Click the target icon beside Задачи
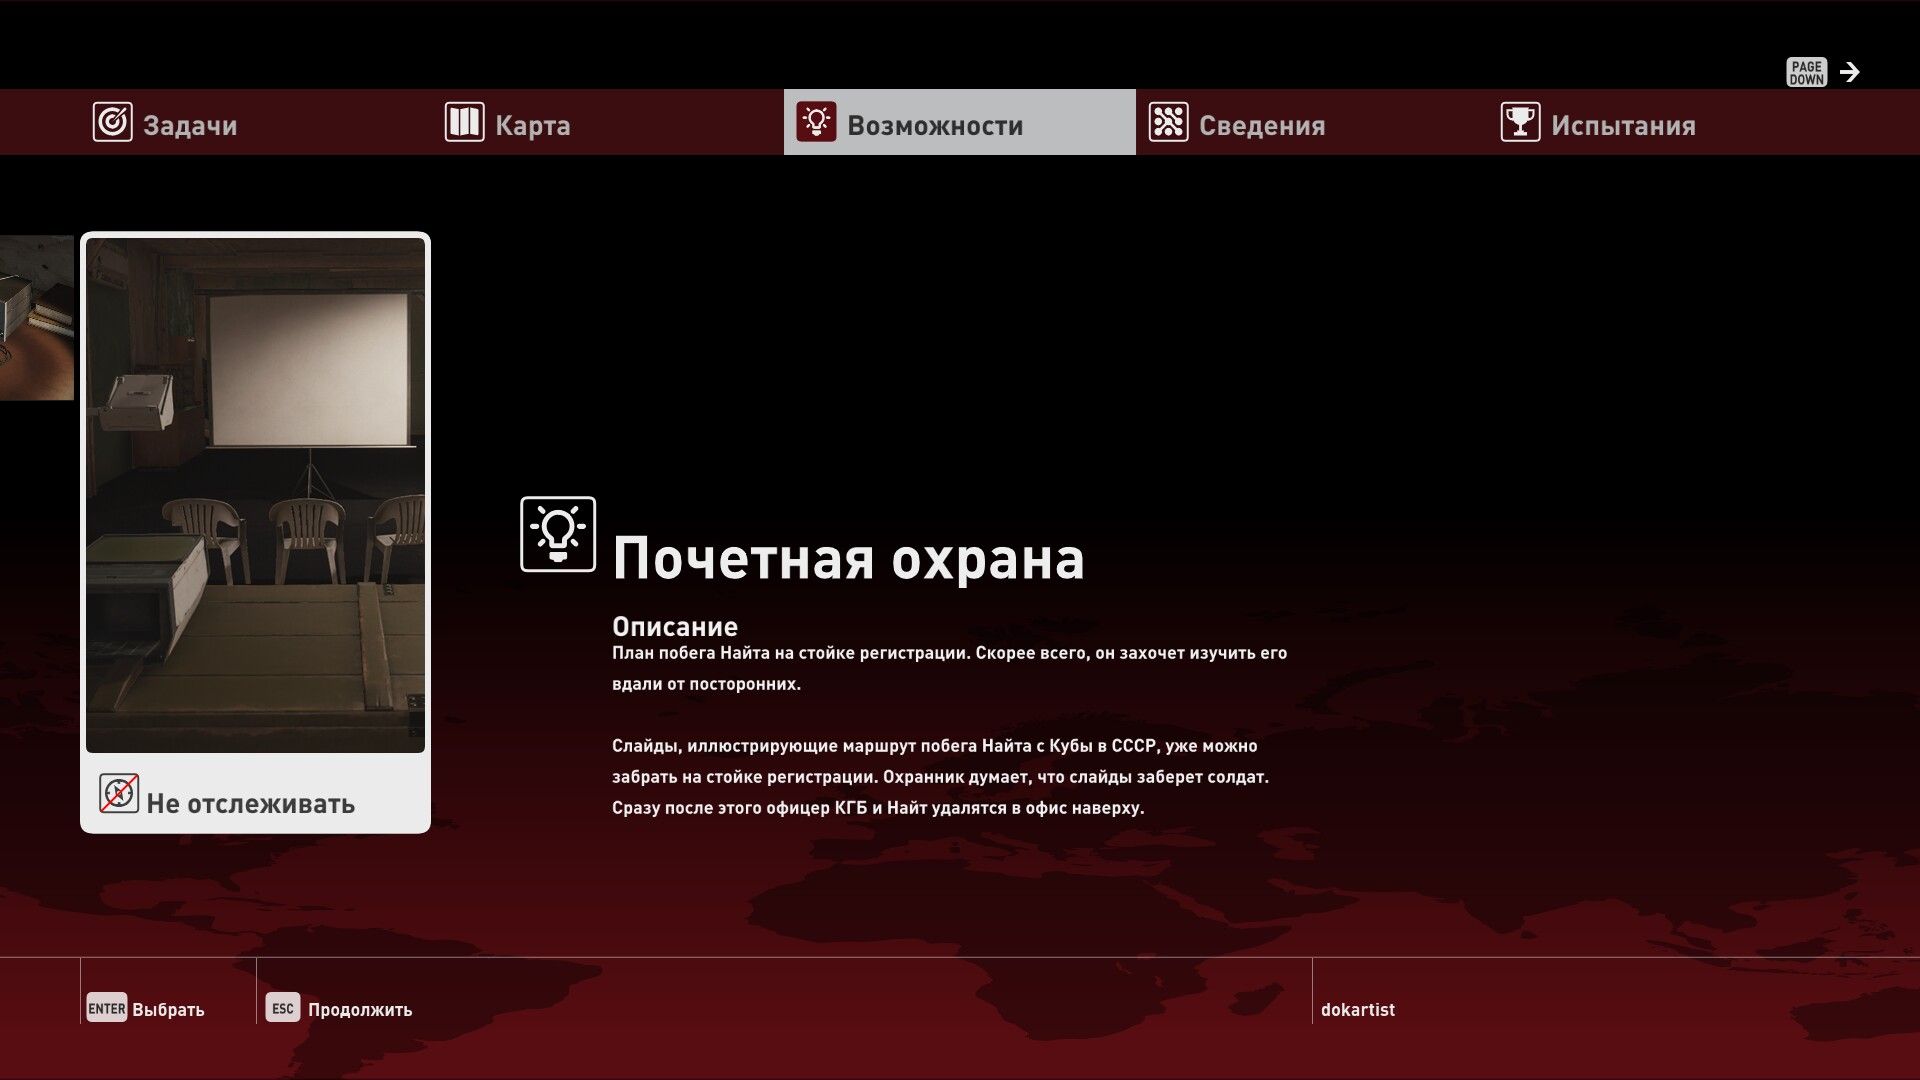 112,123
